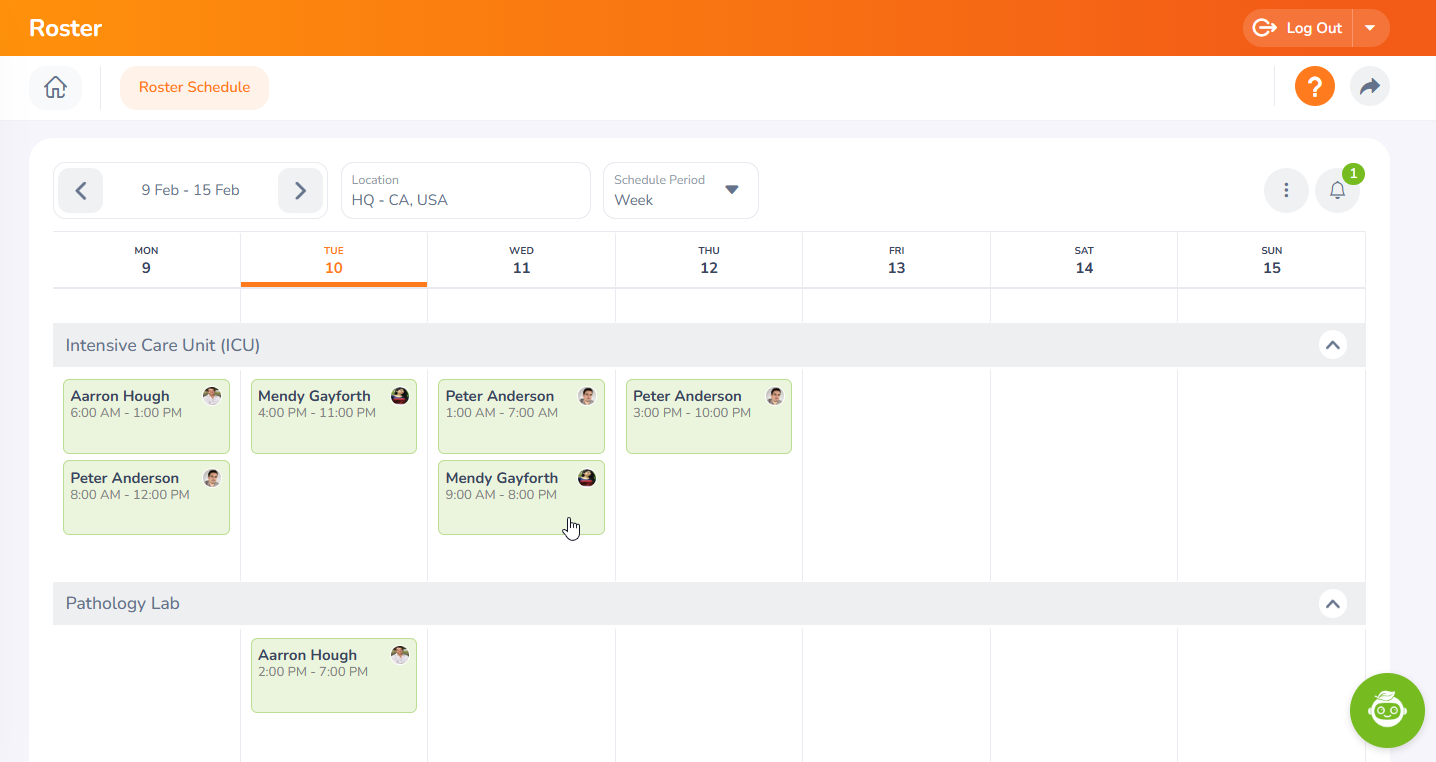
Task: Select the Roster Schedule tab
Action: pos(194,88)
